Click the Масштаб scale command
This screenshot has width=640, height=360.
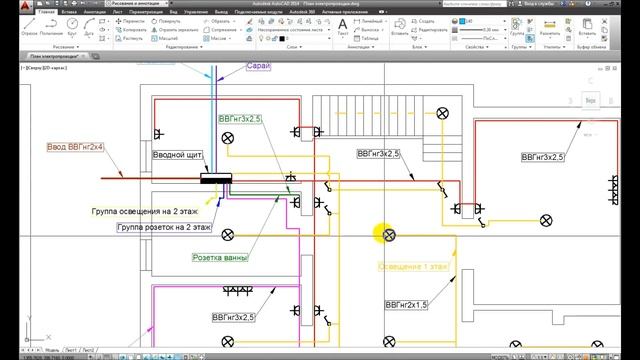coord(164,38)
